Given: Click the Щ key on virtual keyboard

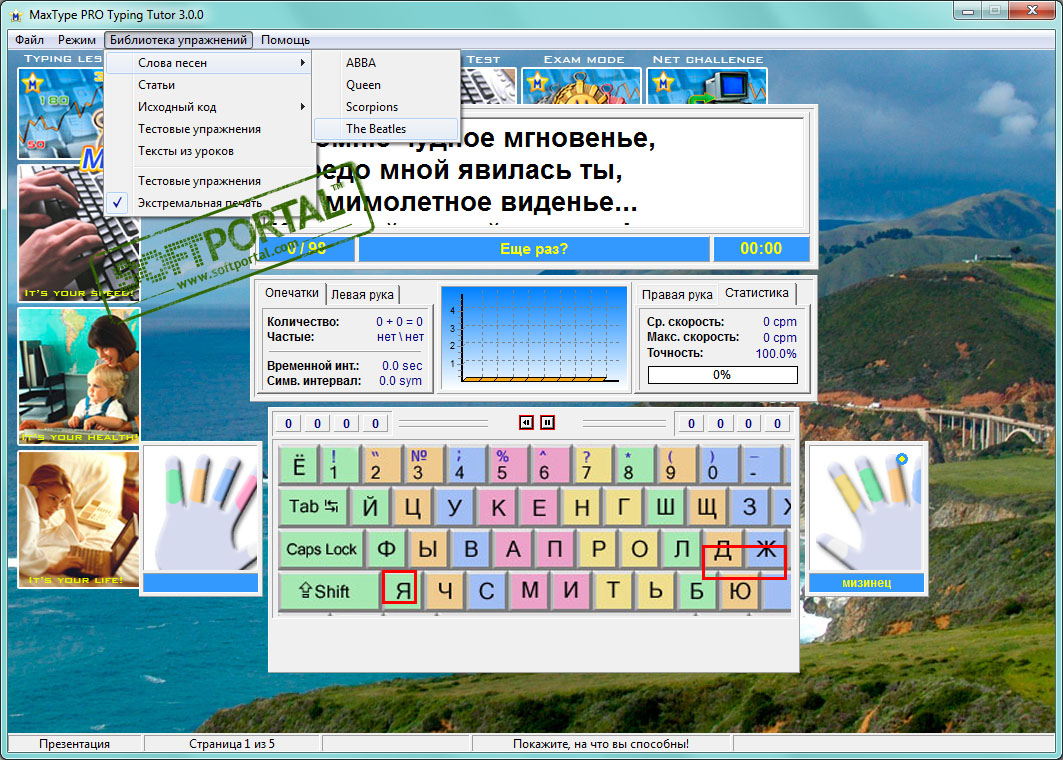Looking at the screenshot, I should click(x=707, y=506).
